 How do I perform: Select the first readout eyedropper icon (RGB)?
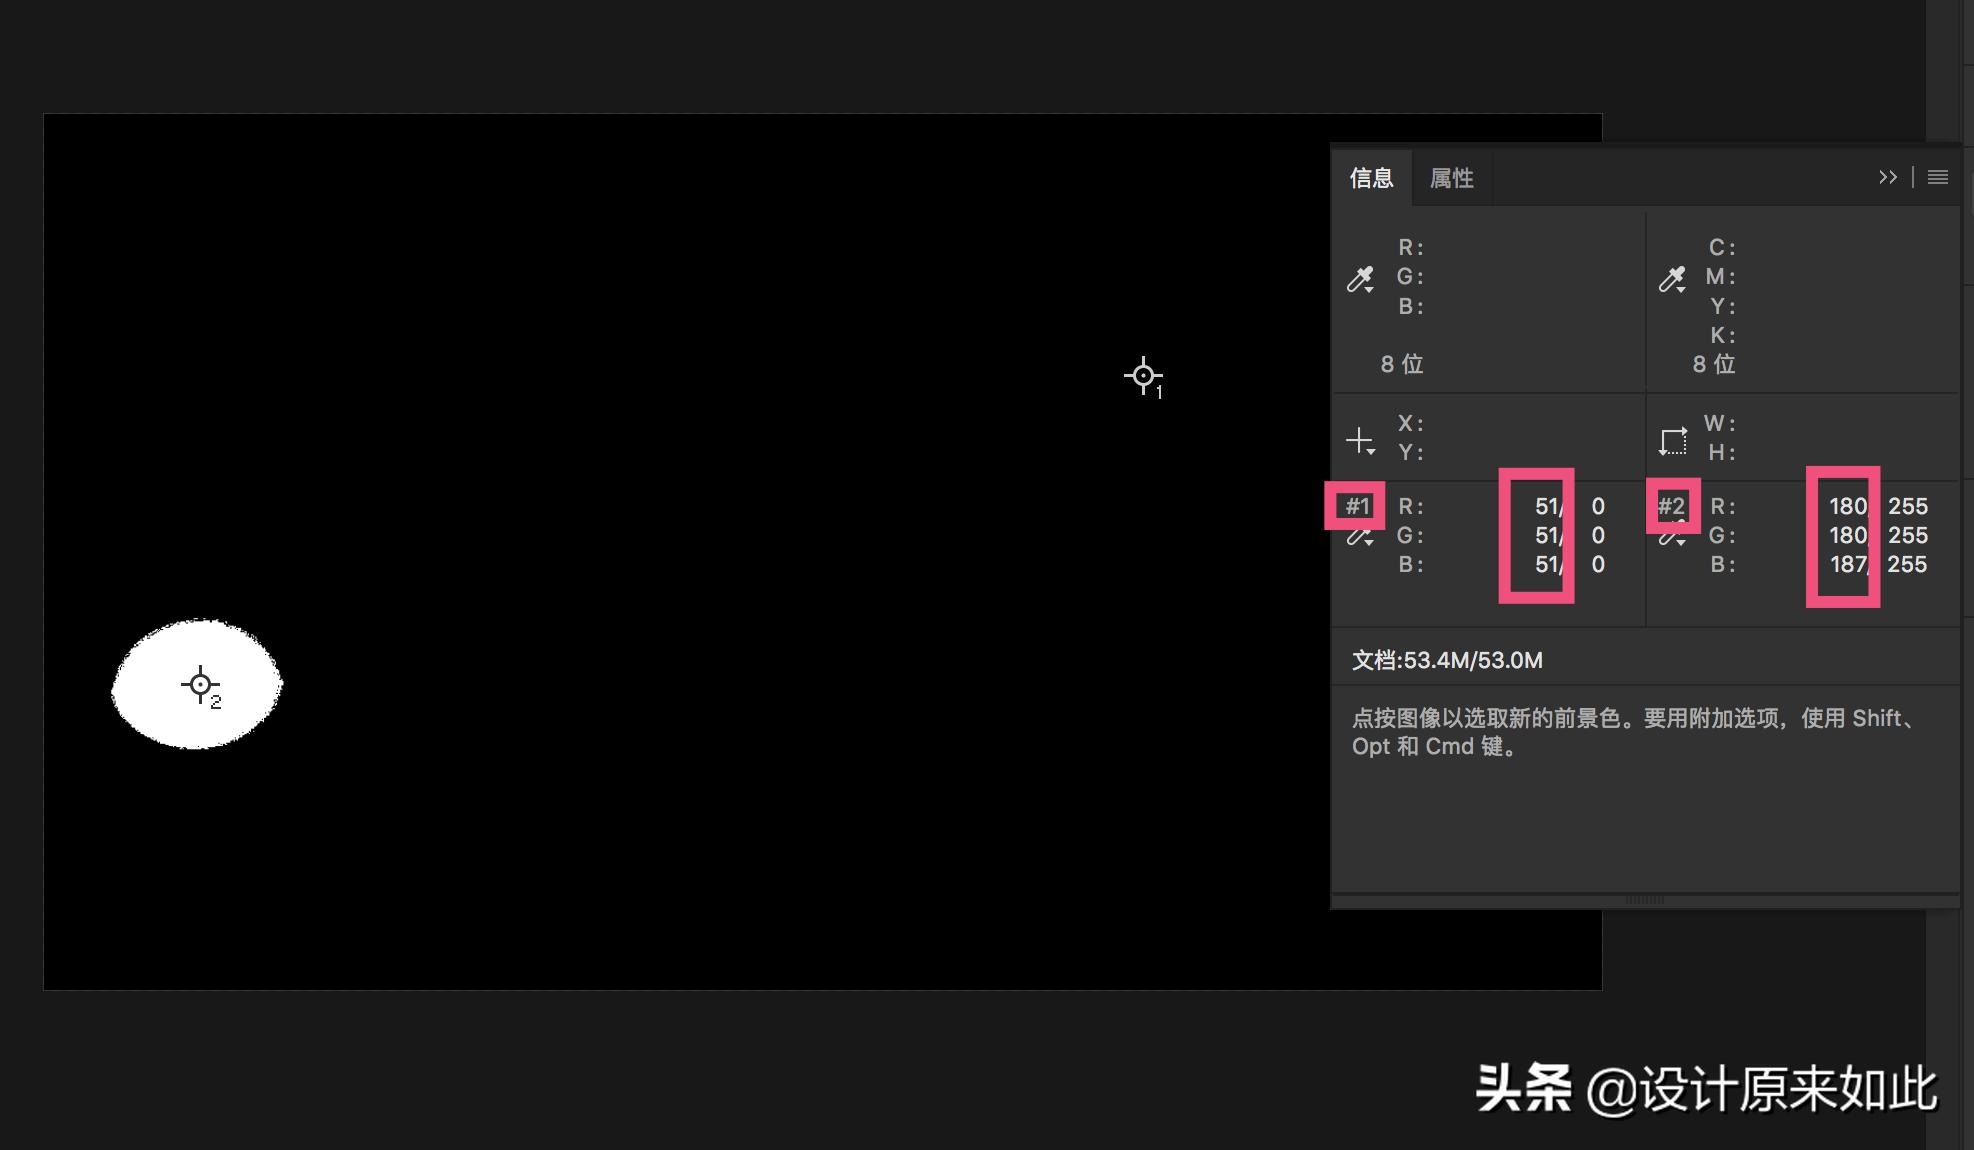(x=1360, y=278)
